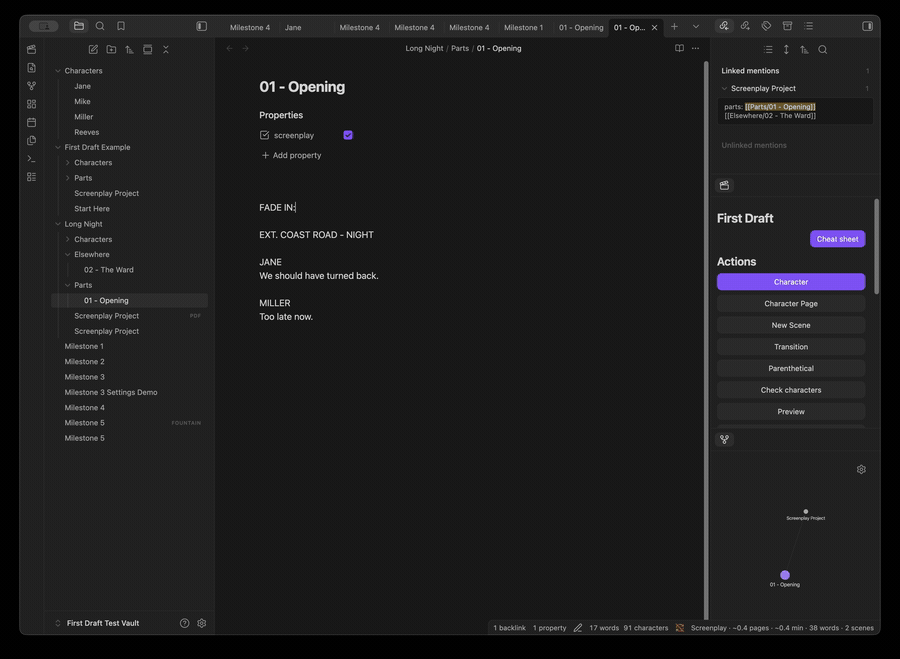Click the Parenthetical action button
Viewport: 900px width, 659px height.
coord(791,369)
